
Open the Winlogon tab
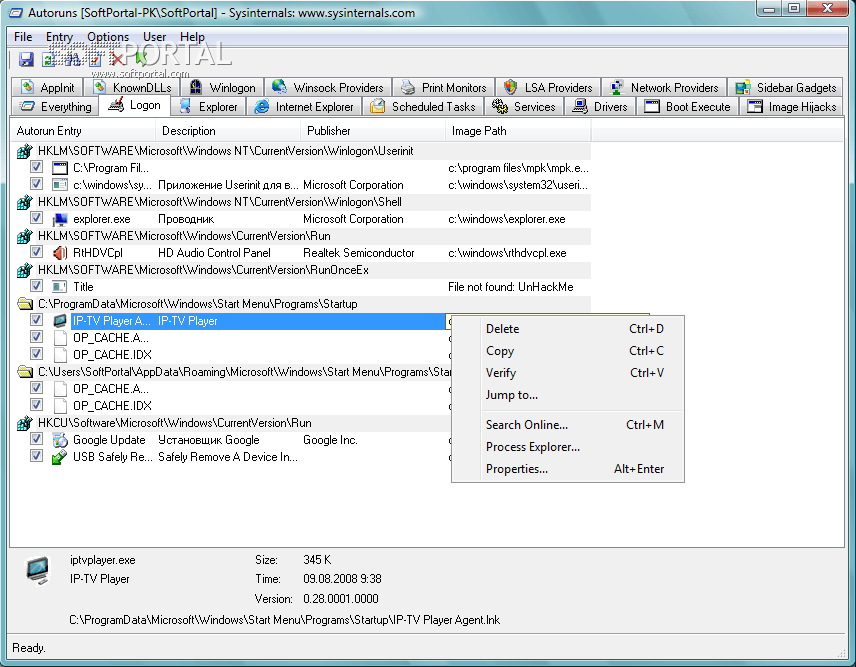tap(223, 87)
